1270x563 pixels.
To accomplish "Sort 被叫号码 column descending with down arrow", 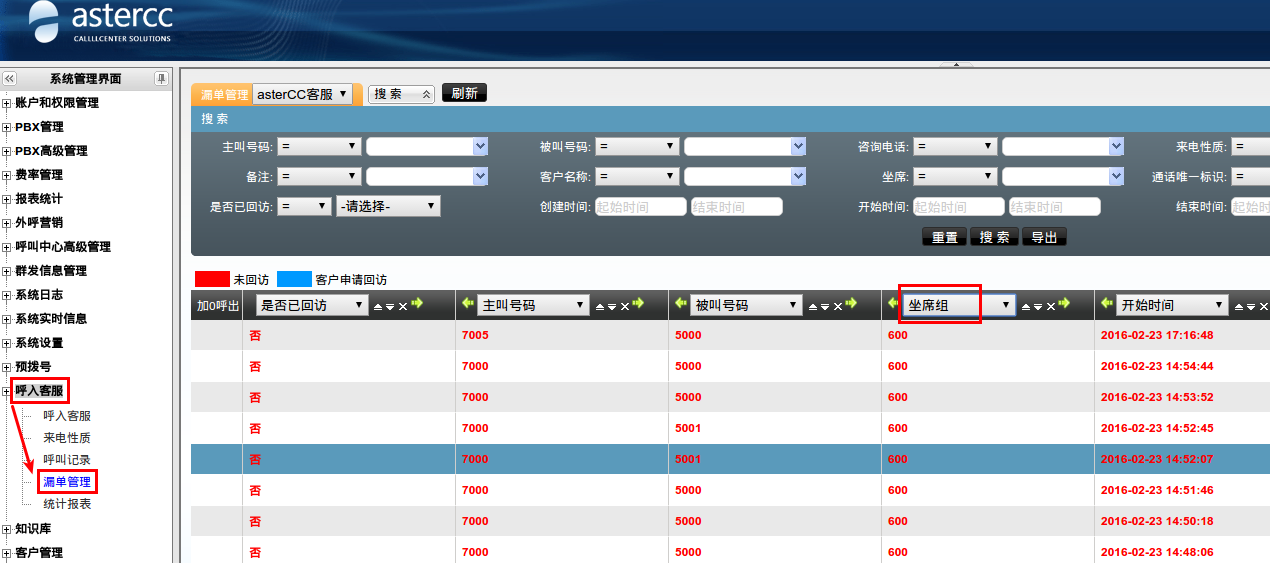I will [826, 306].
